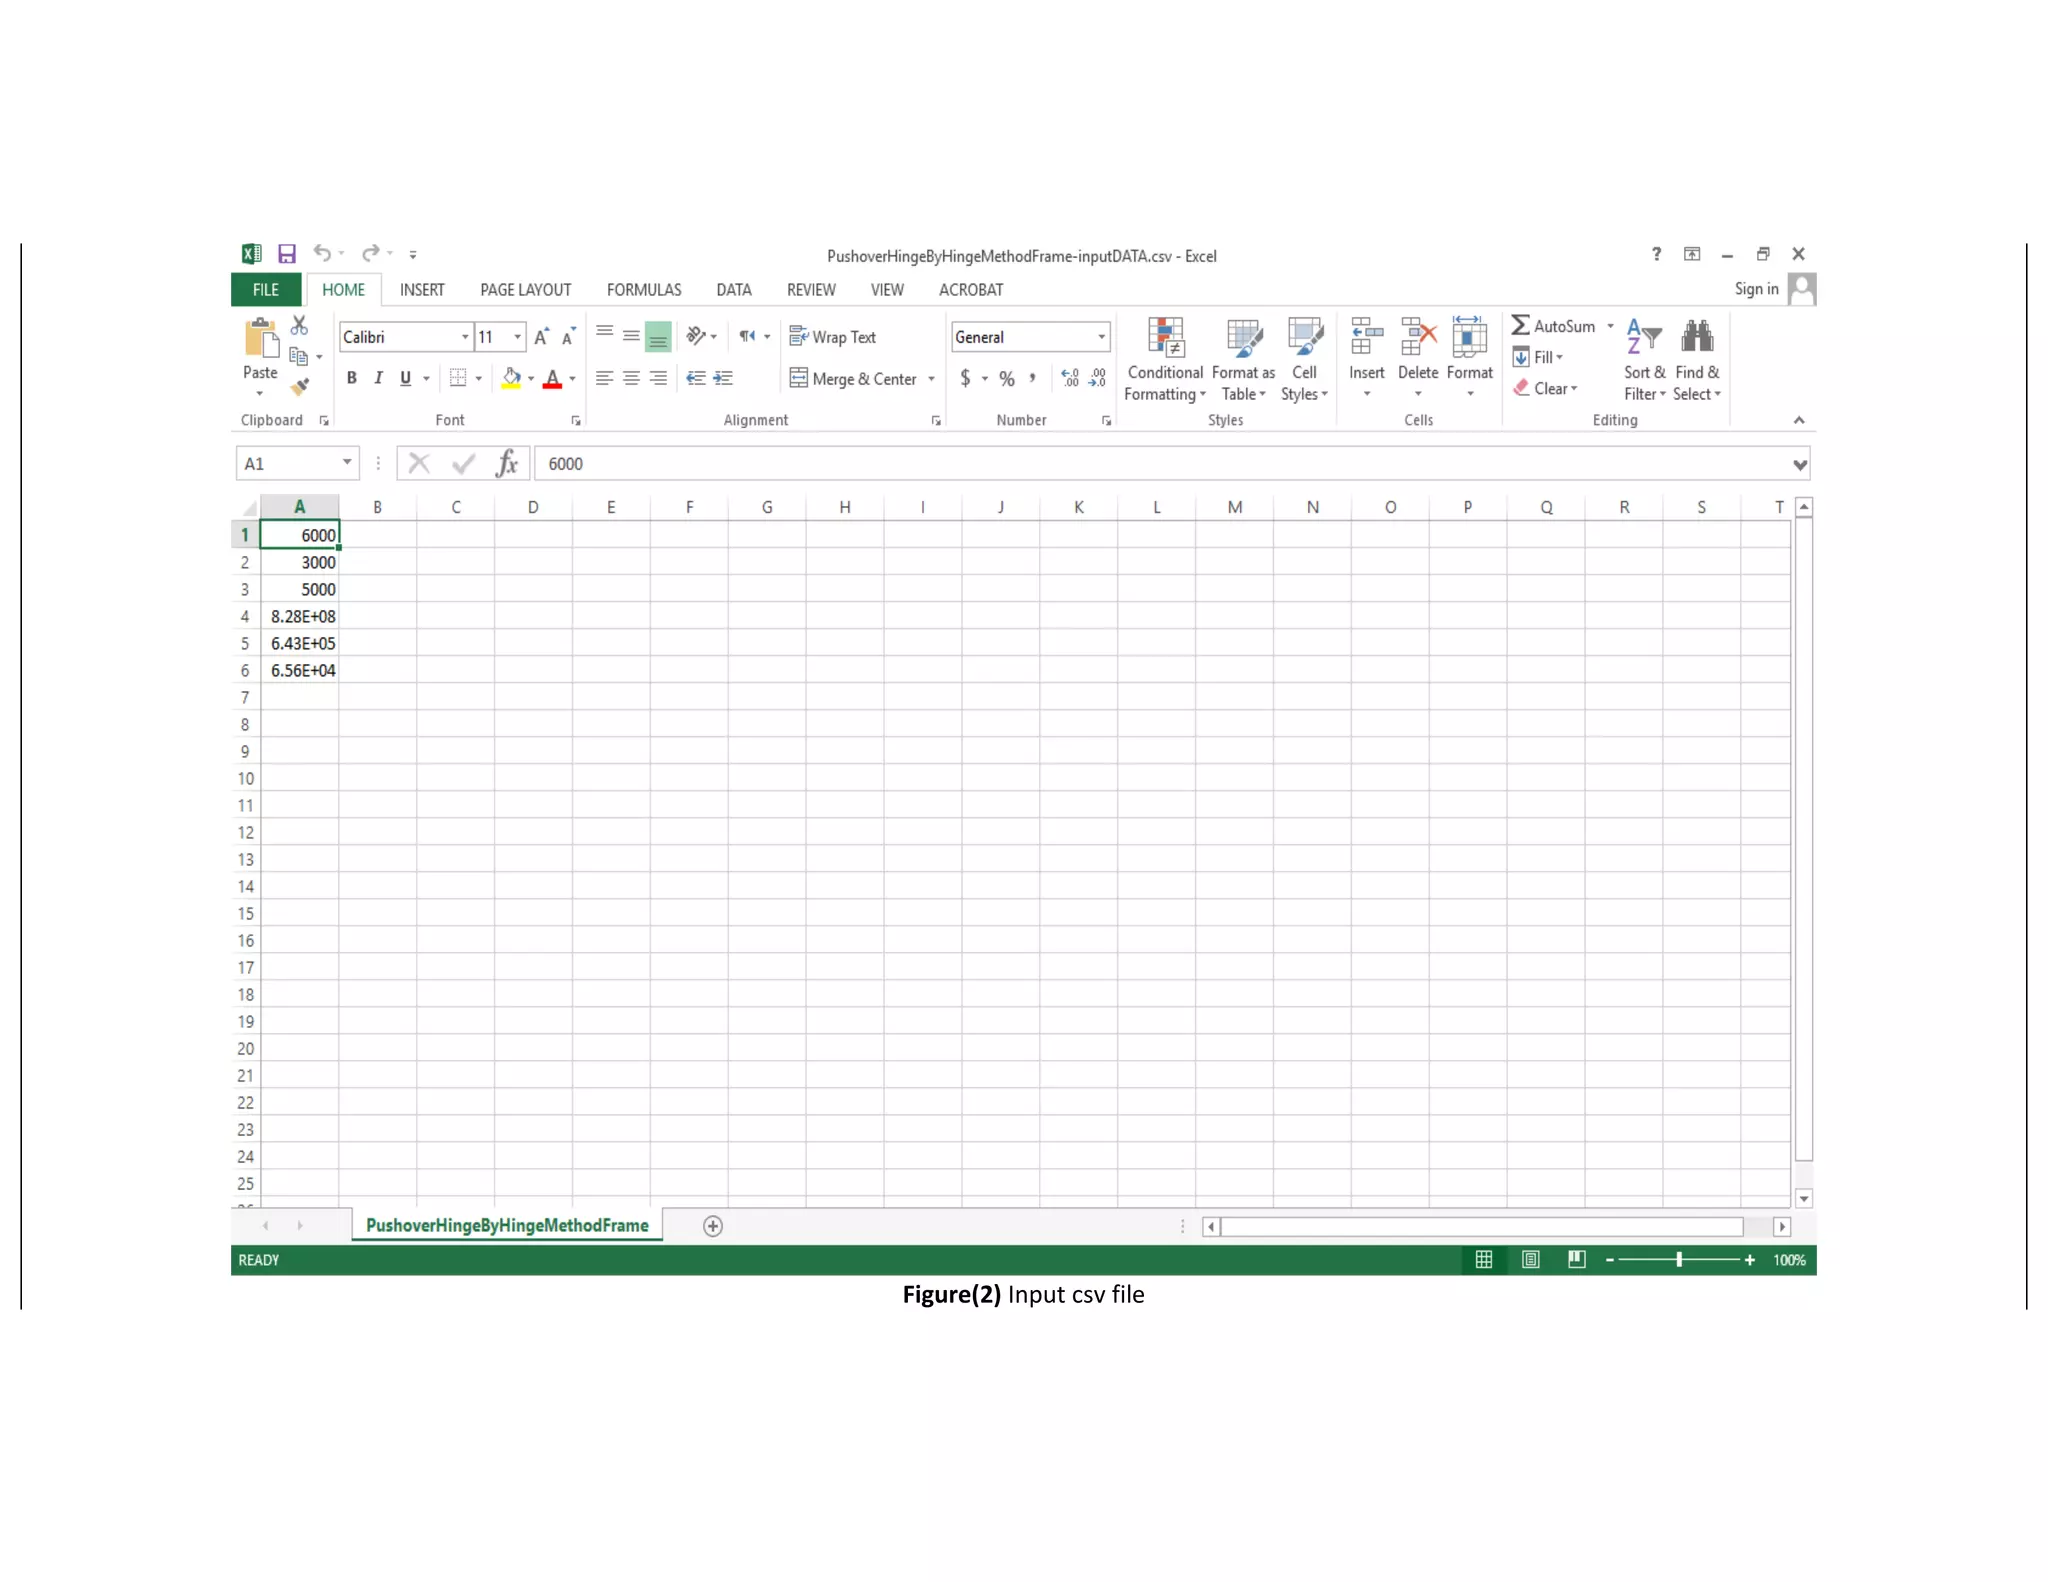
Task: Click the zoom slider handle
Action: point(1679,1260)
